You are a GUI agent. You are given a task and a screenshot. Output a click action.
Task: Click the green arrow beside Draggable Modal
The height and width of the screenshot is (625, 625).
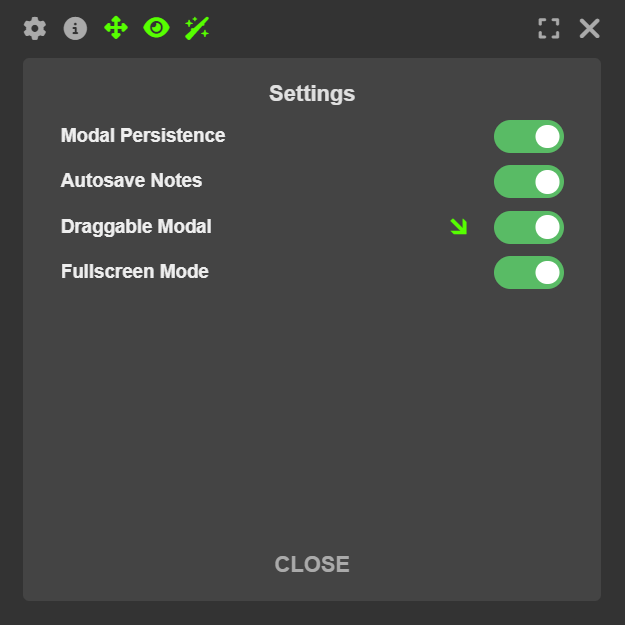tap(459, 227)
